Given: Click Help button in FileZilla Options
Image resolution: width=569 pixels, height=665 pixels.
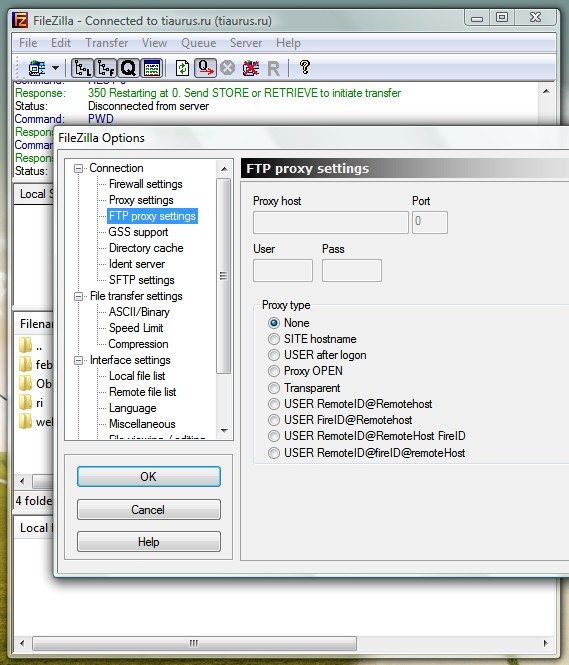Looking at the screenshot, I should [x=149, y=542].
